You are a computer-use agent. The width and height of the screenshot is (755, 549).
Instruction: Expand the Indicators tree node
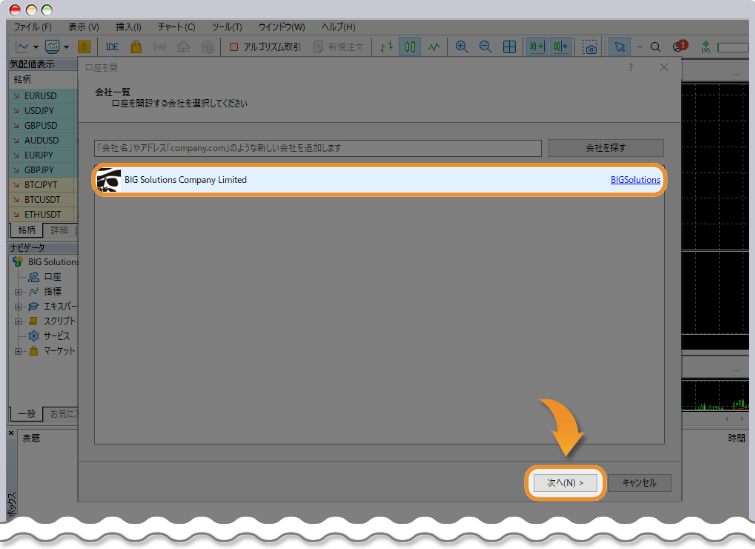click(x=18, y=292)
